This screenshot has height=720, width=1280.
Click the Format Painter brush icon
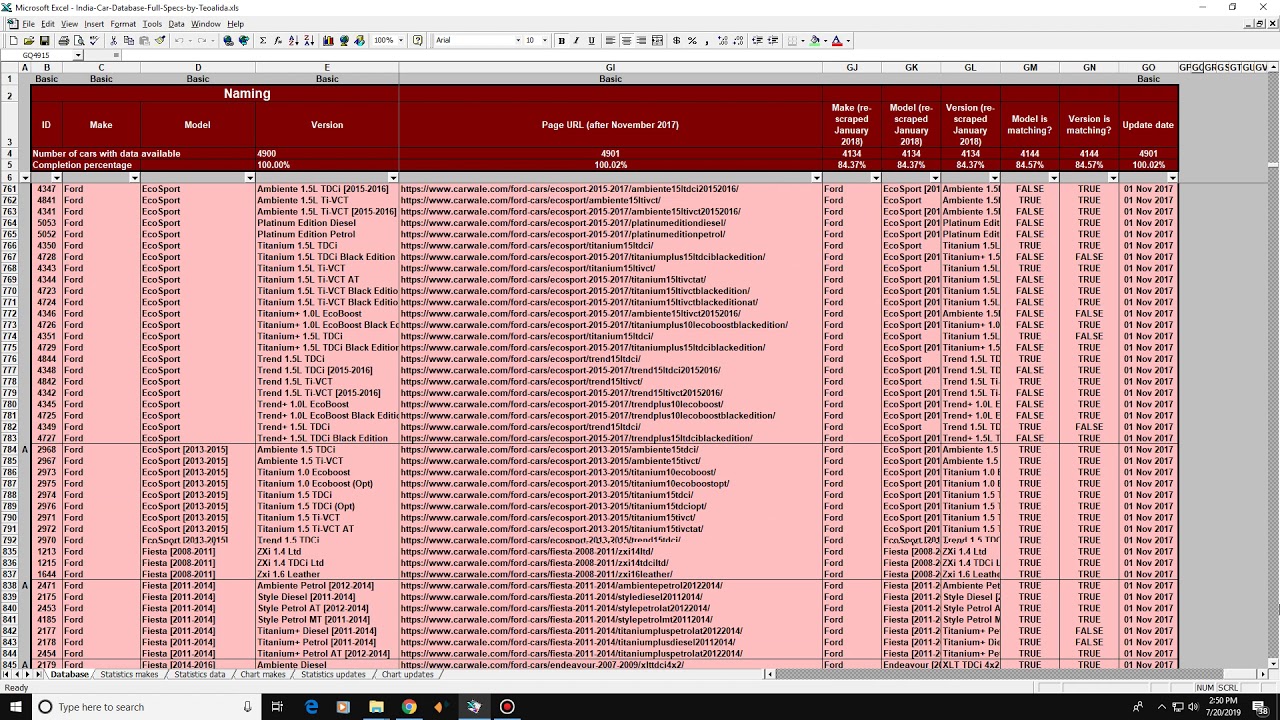(160, 40)
